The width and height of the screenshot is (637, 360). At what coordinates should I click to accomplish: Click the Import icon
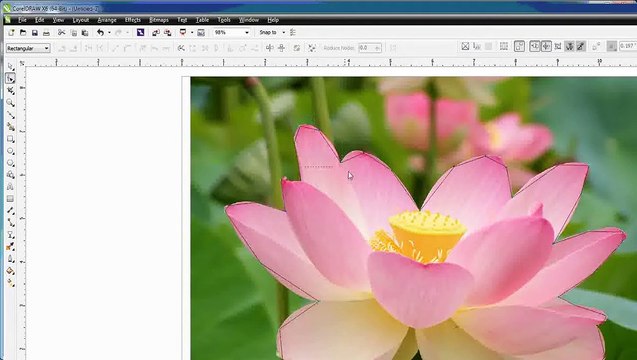(156, 33)
